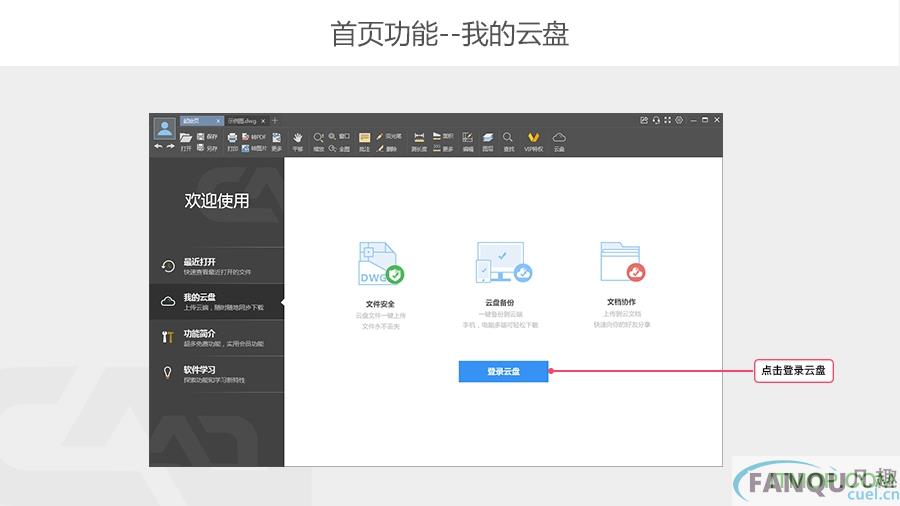This screenshot has height=506, width=900.
Task: Click the redo arrow
Action: [x=170, y=146]
